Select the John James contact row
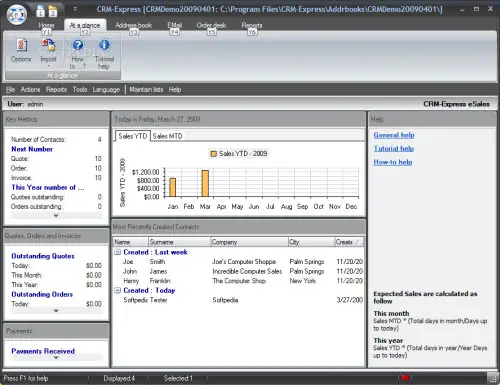The image size is (500, 385). (x=238, y=271)
